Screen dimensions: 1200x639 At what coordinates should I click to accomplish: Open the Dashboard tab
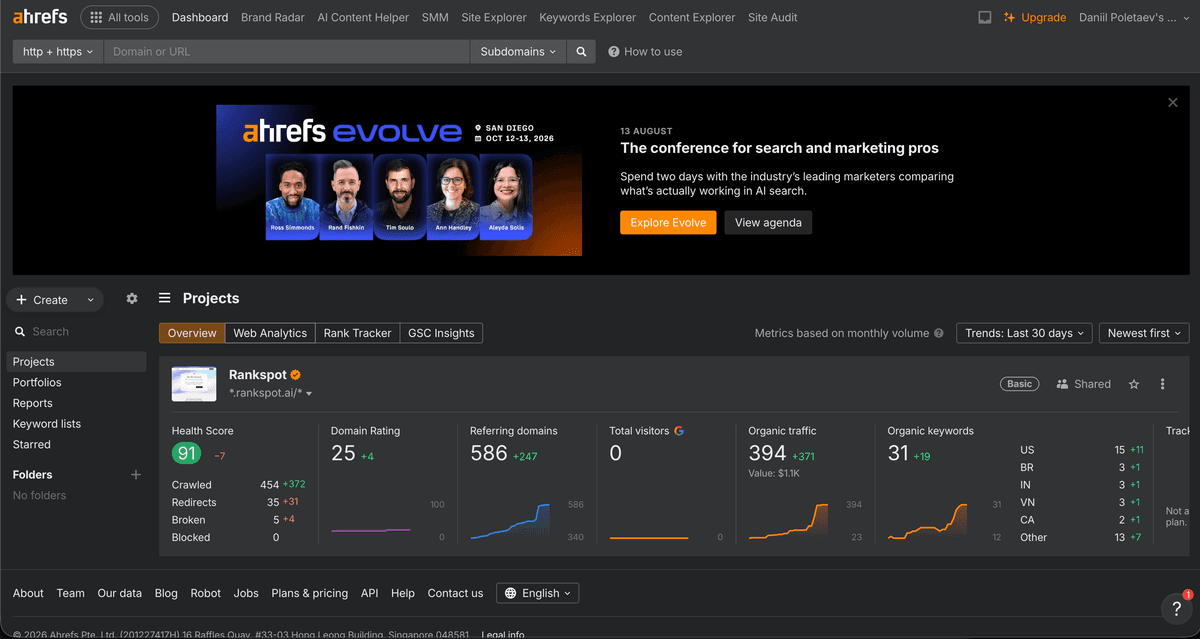(200, 17)
